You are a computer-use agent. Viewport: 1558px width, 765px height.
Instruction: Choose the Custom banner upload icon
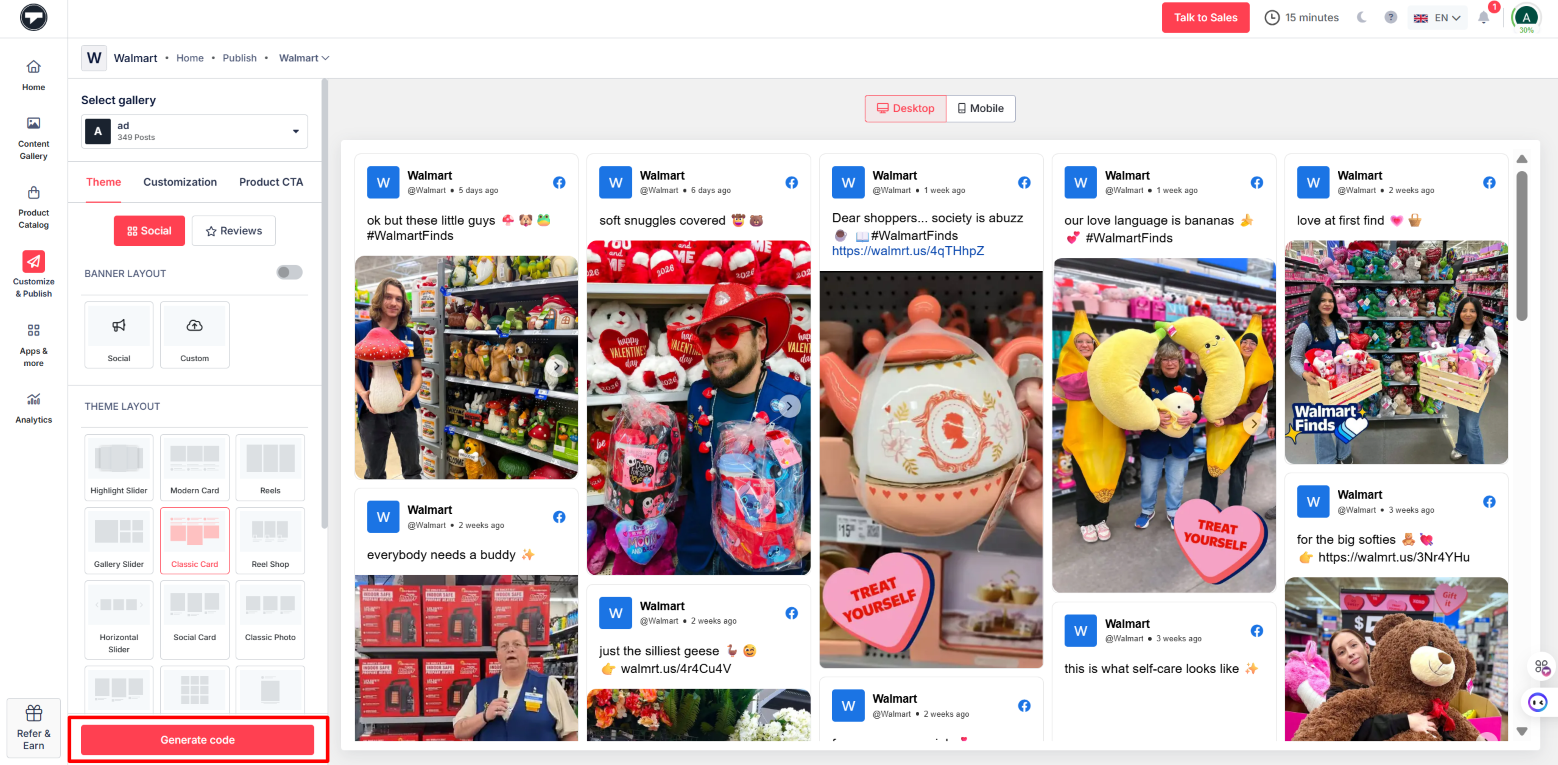[x=195, y=335]
